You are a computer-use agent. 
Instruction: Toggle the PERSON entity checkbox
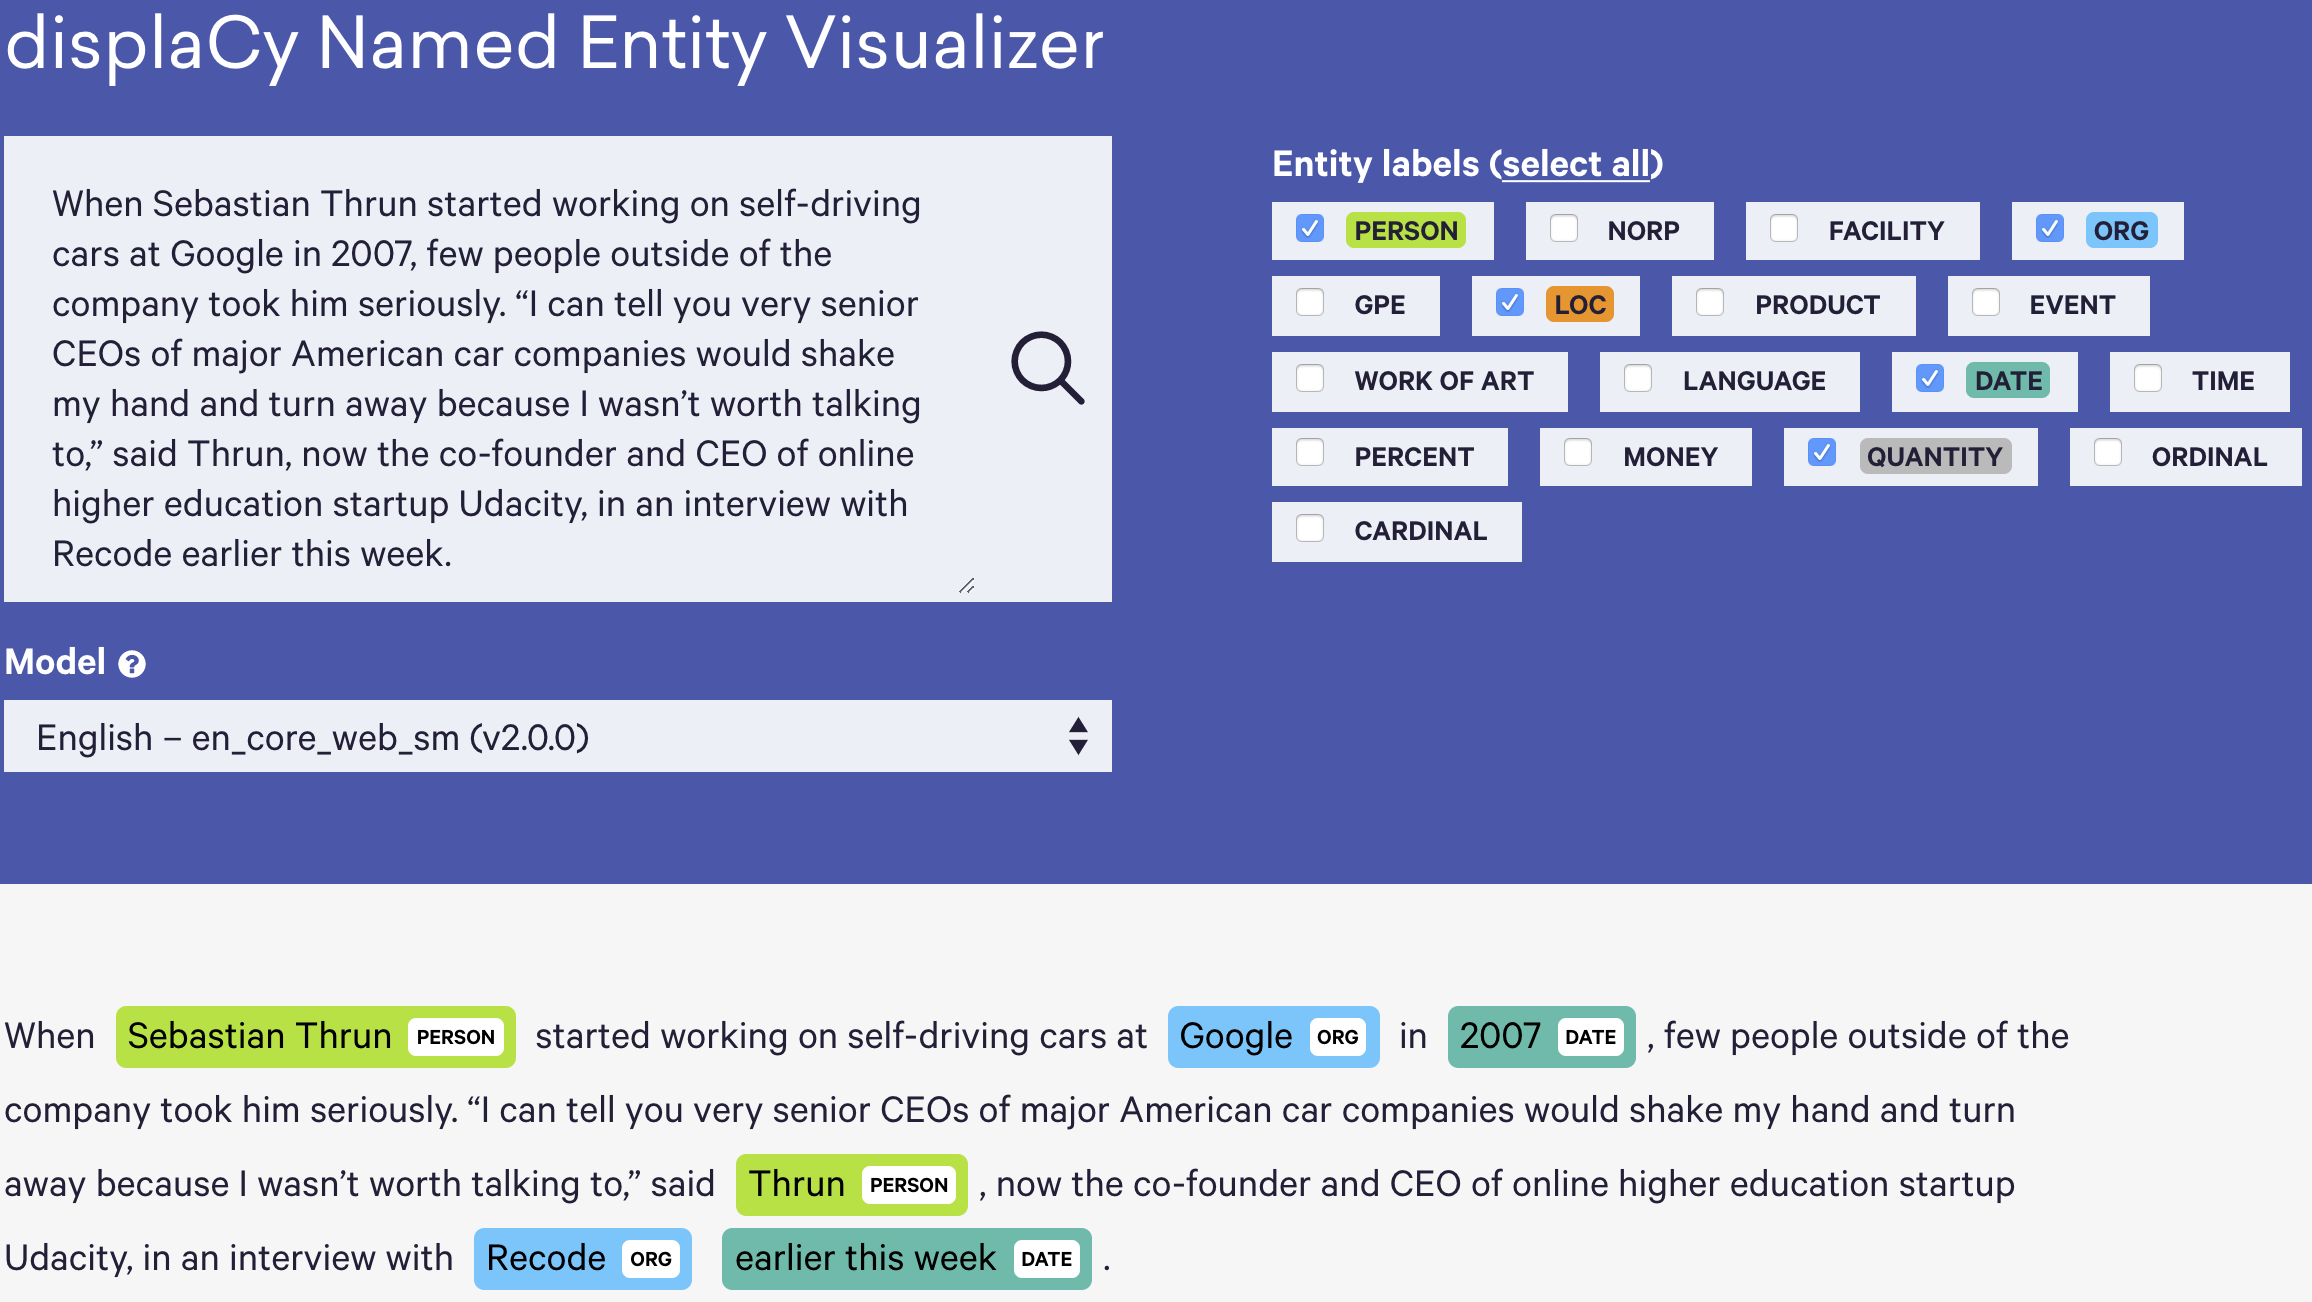pos(1308,227)
